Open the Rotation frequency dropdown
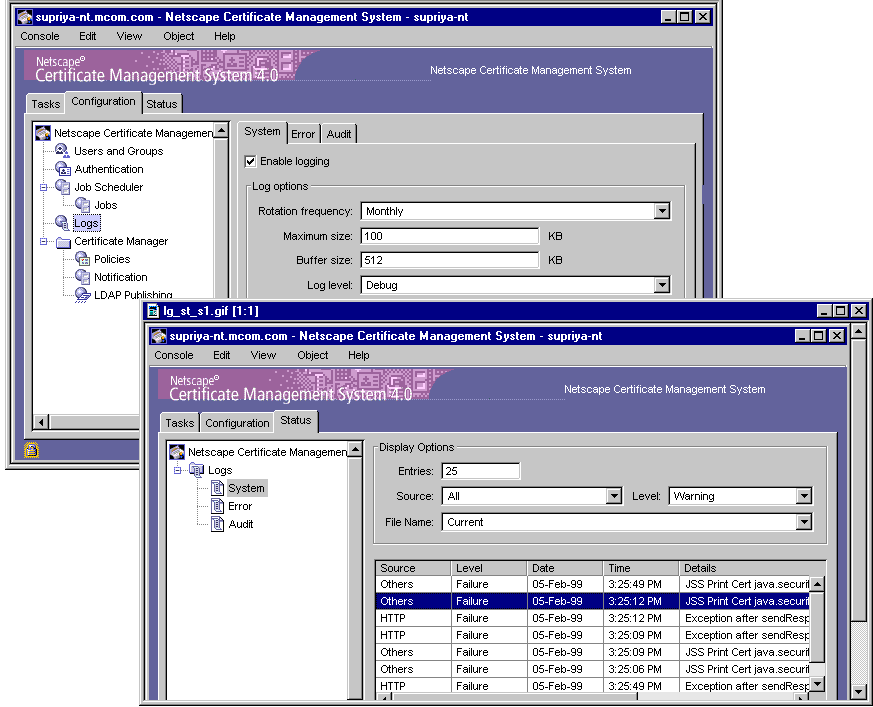 click(661, 211)
